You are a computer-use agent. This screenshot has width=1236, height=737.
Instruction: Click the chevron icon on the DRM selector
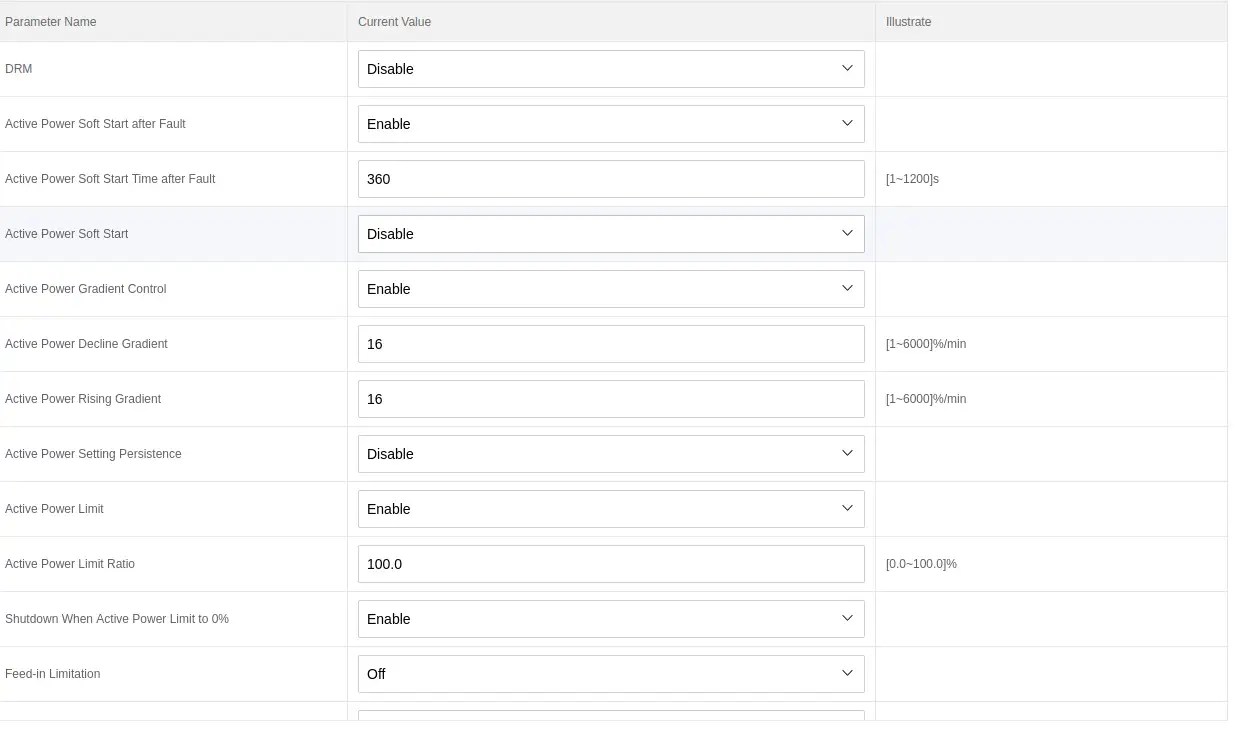(x=847, y=69)
